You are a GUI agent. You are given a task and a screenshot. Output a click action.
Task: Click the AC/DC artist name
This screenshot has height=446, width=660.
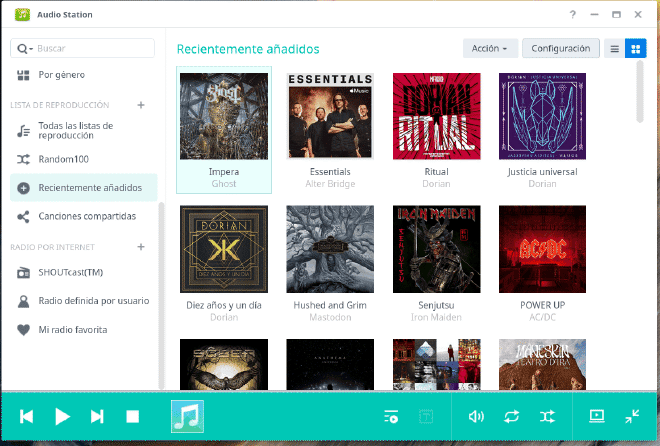click(x=543, y=317)
